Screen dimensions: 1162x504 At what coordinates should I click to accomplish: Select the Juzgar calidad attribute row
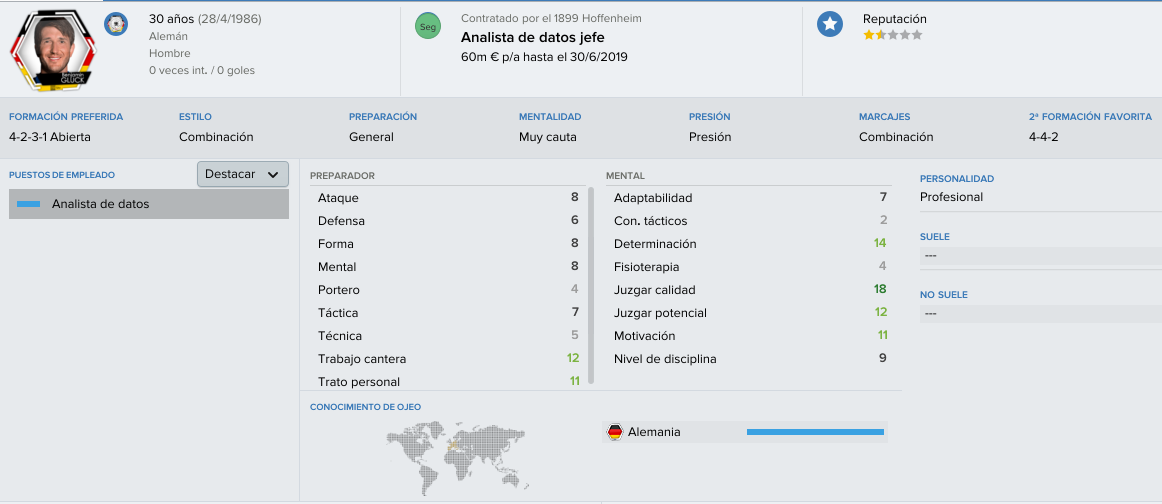click(750, 290)
